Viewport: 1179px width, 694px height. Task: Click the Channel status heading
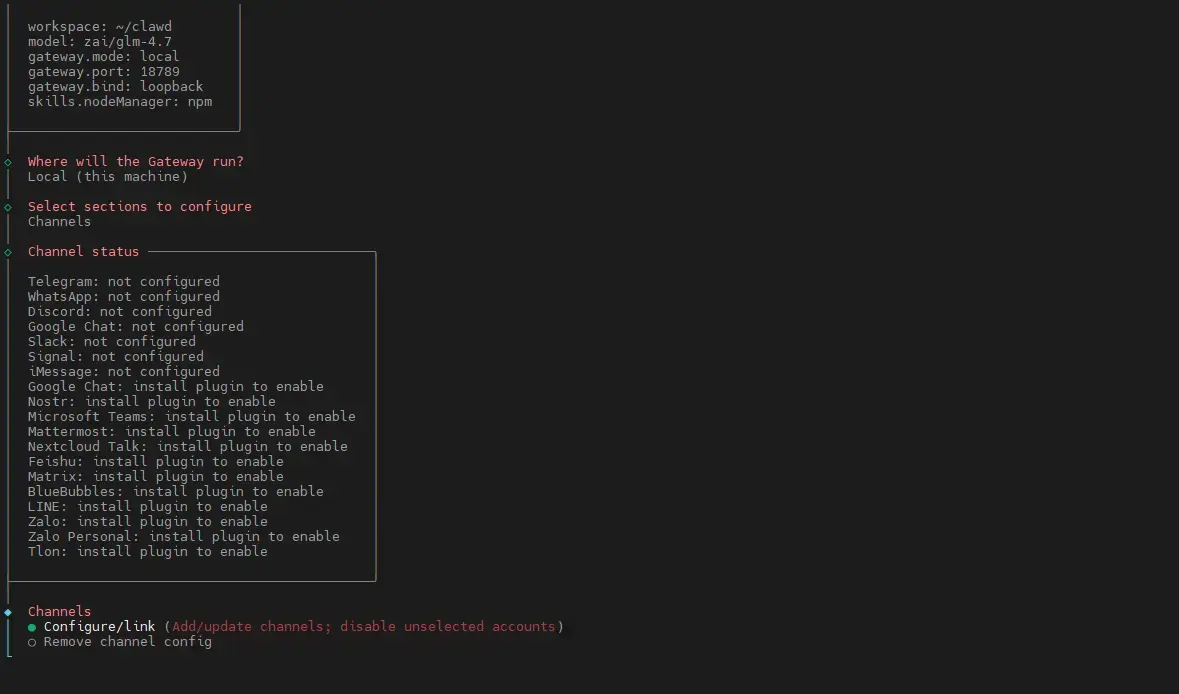tap(83, 252)
